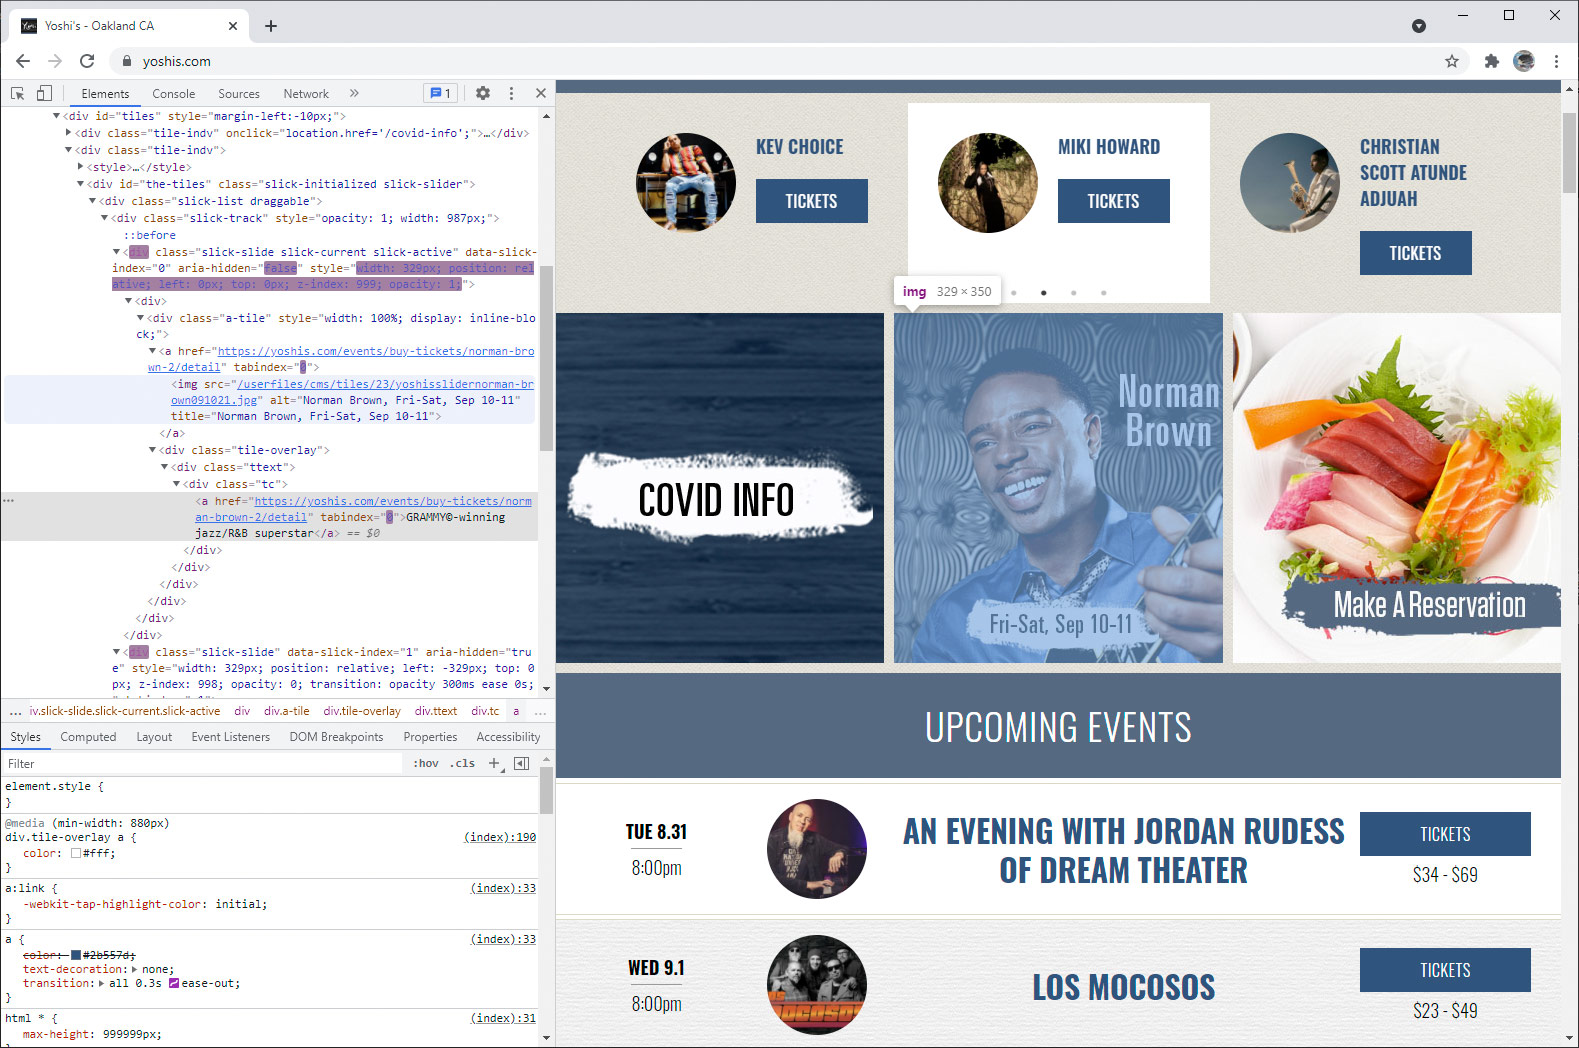Toggle the computed styles sidebar pane icon
This screenshot has width=1579, height=1048.
(521, 763)
